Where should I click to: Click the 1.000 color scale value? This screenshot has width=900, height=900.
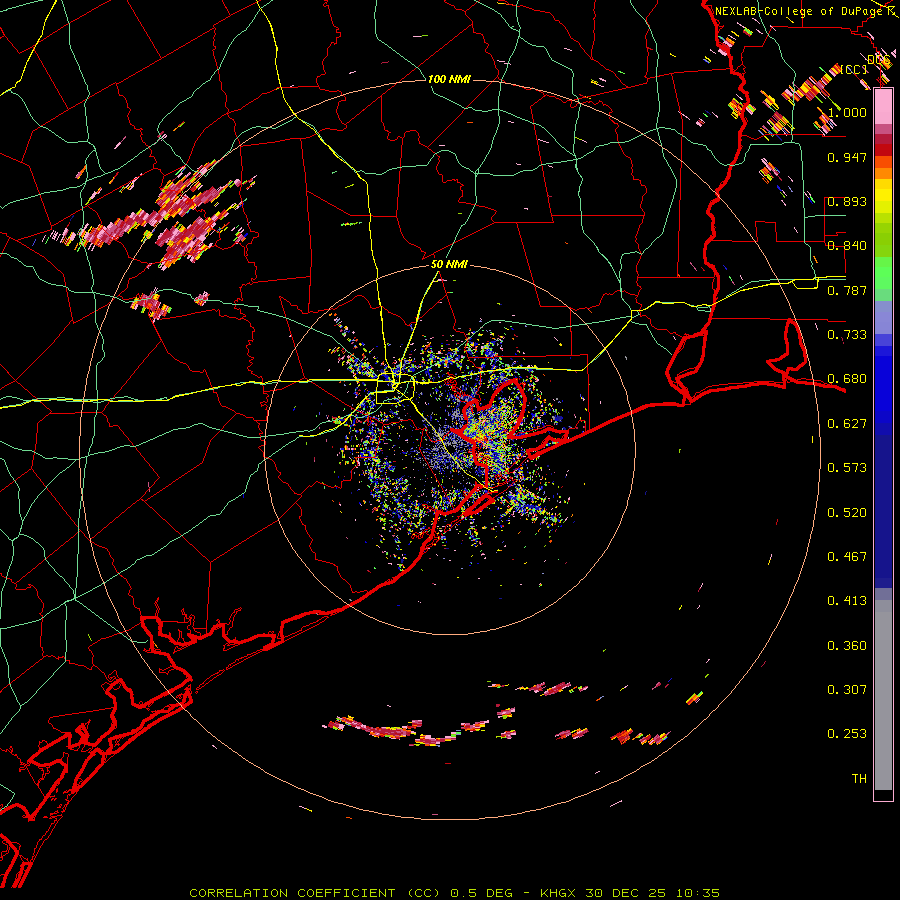[847, 112]
